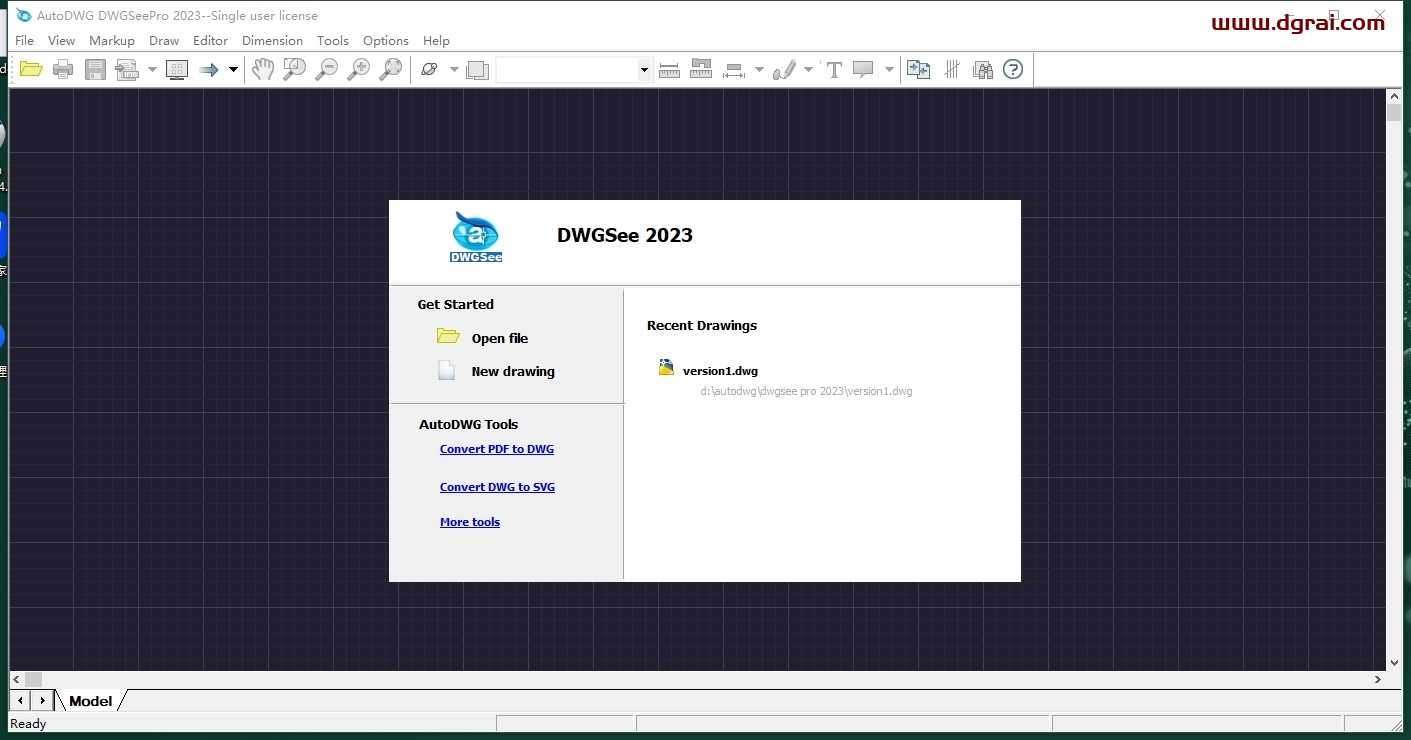The width and height of the screenshot is (1411, 740).
Task: Switch to the Model tab
Action: pos(90,701)
